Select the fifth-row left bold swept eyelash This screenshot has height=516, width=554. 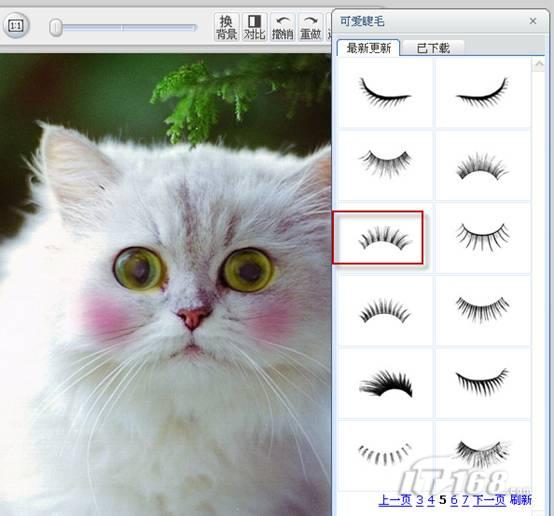click(x=385, y=384)
